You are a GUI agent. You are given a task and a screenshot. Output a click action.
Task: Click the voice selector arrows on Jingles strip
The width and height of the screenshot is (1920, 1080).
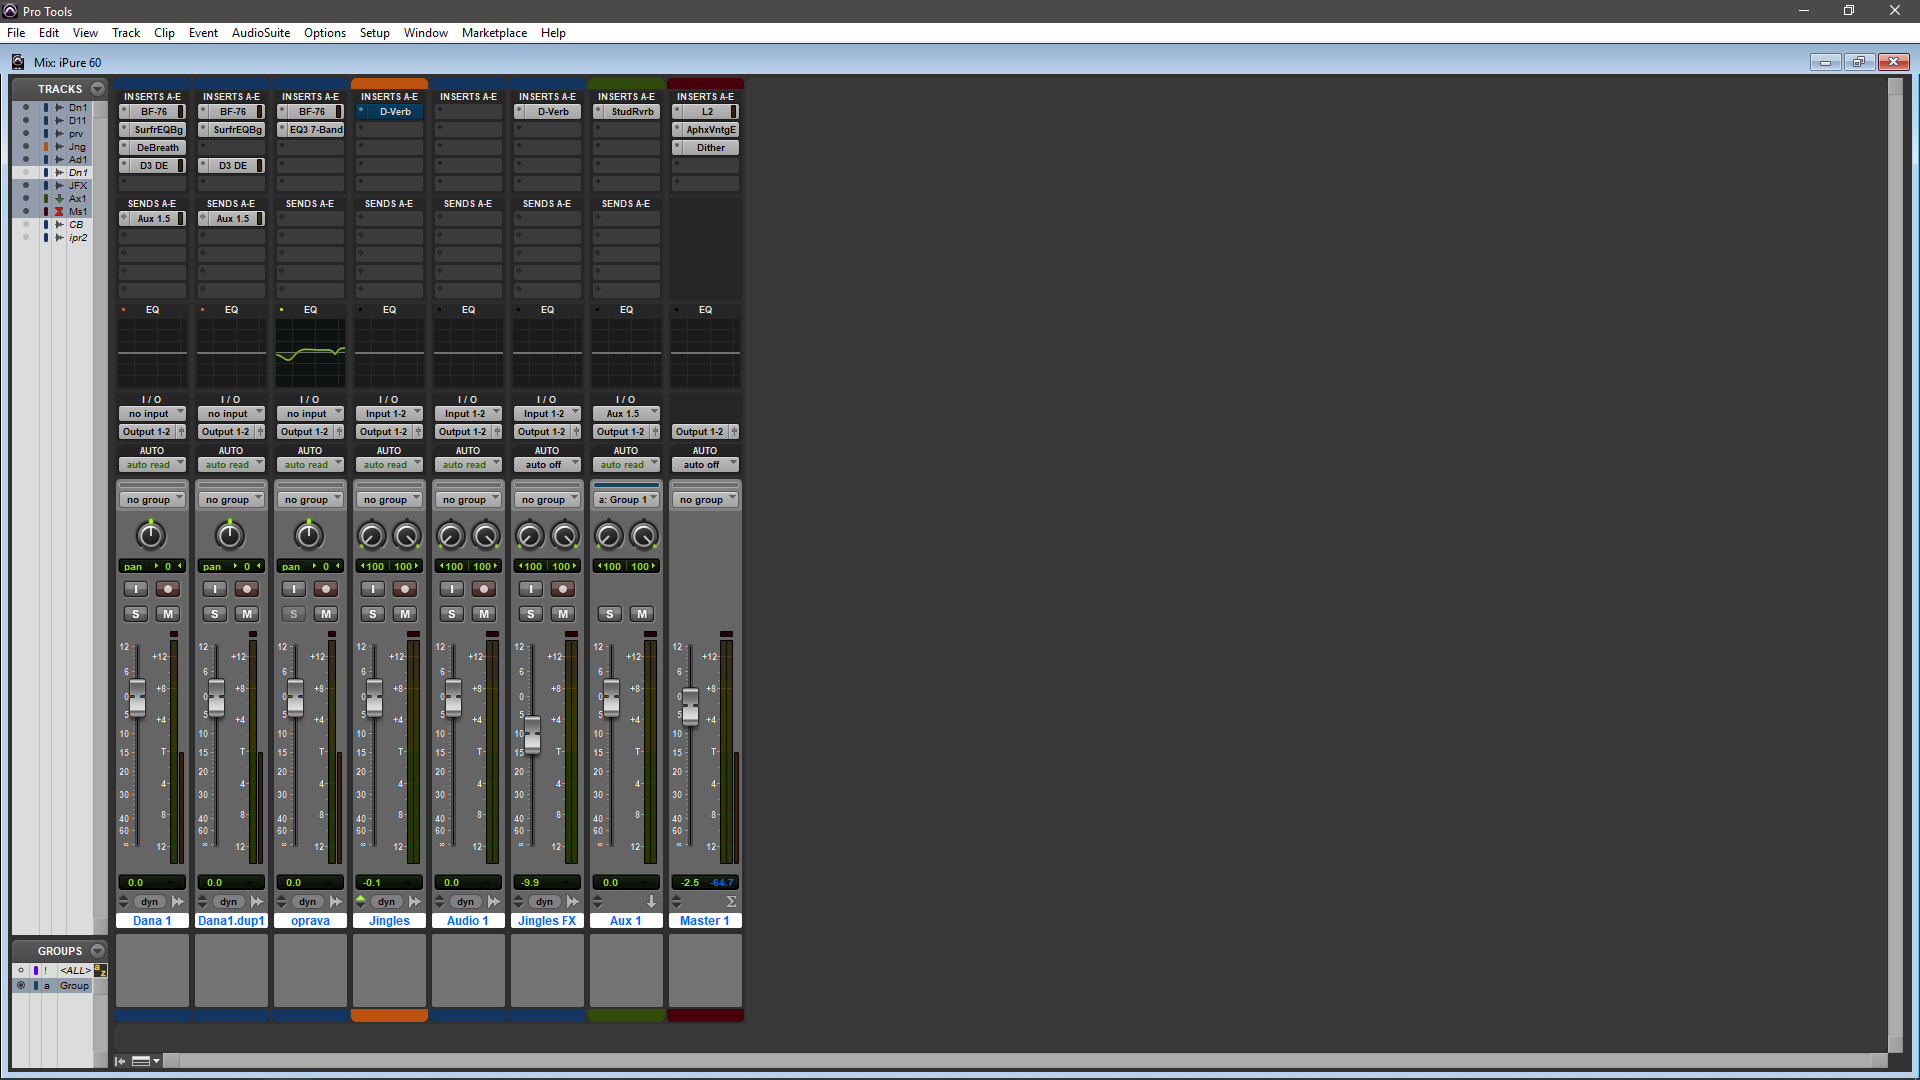(361, 902)
